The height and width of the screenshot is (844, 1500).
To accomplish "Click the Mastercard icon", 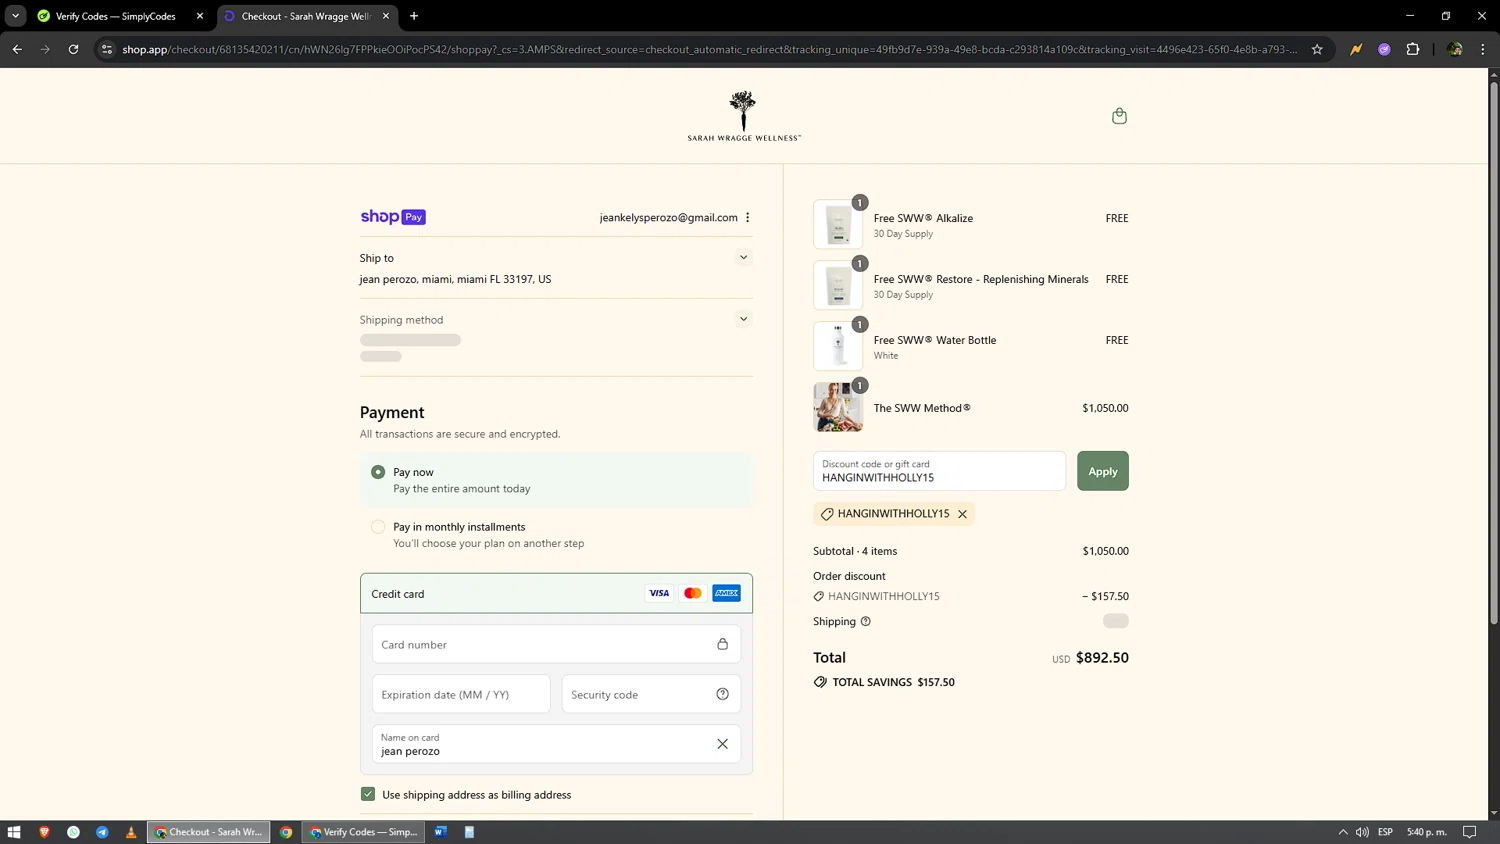I will (x=692, y=593).
